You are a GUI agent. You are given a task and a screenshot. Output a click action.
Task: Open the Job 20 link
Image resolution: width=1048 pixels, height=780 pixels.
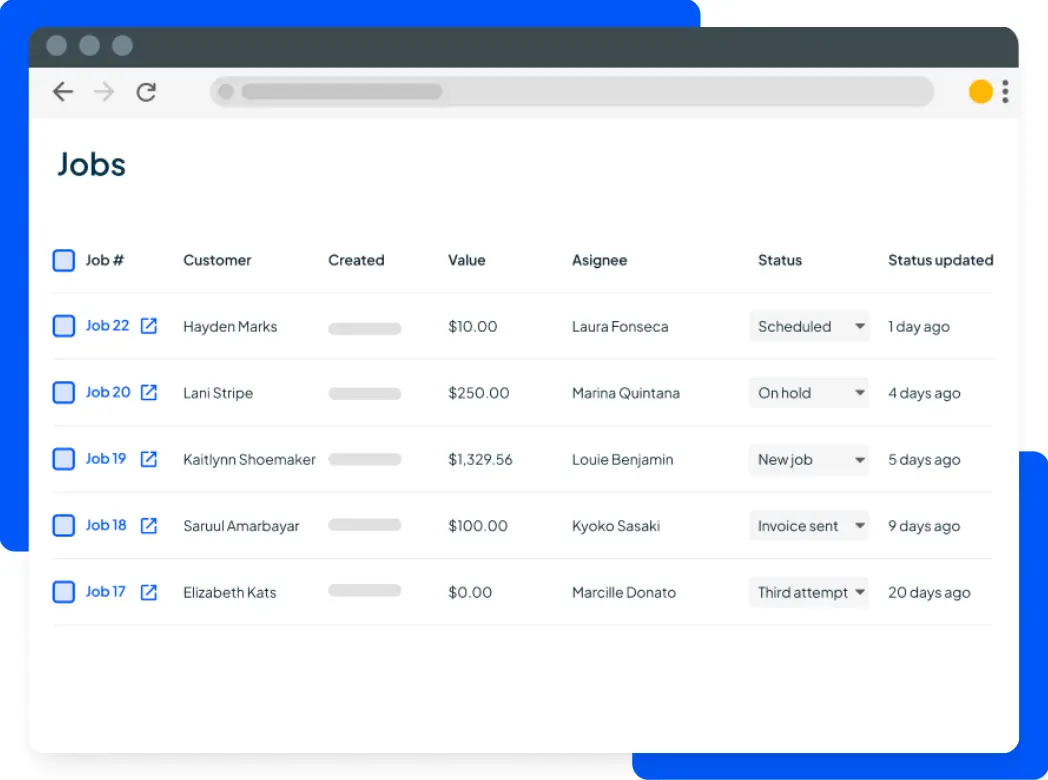[x=108, y=392]
